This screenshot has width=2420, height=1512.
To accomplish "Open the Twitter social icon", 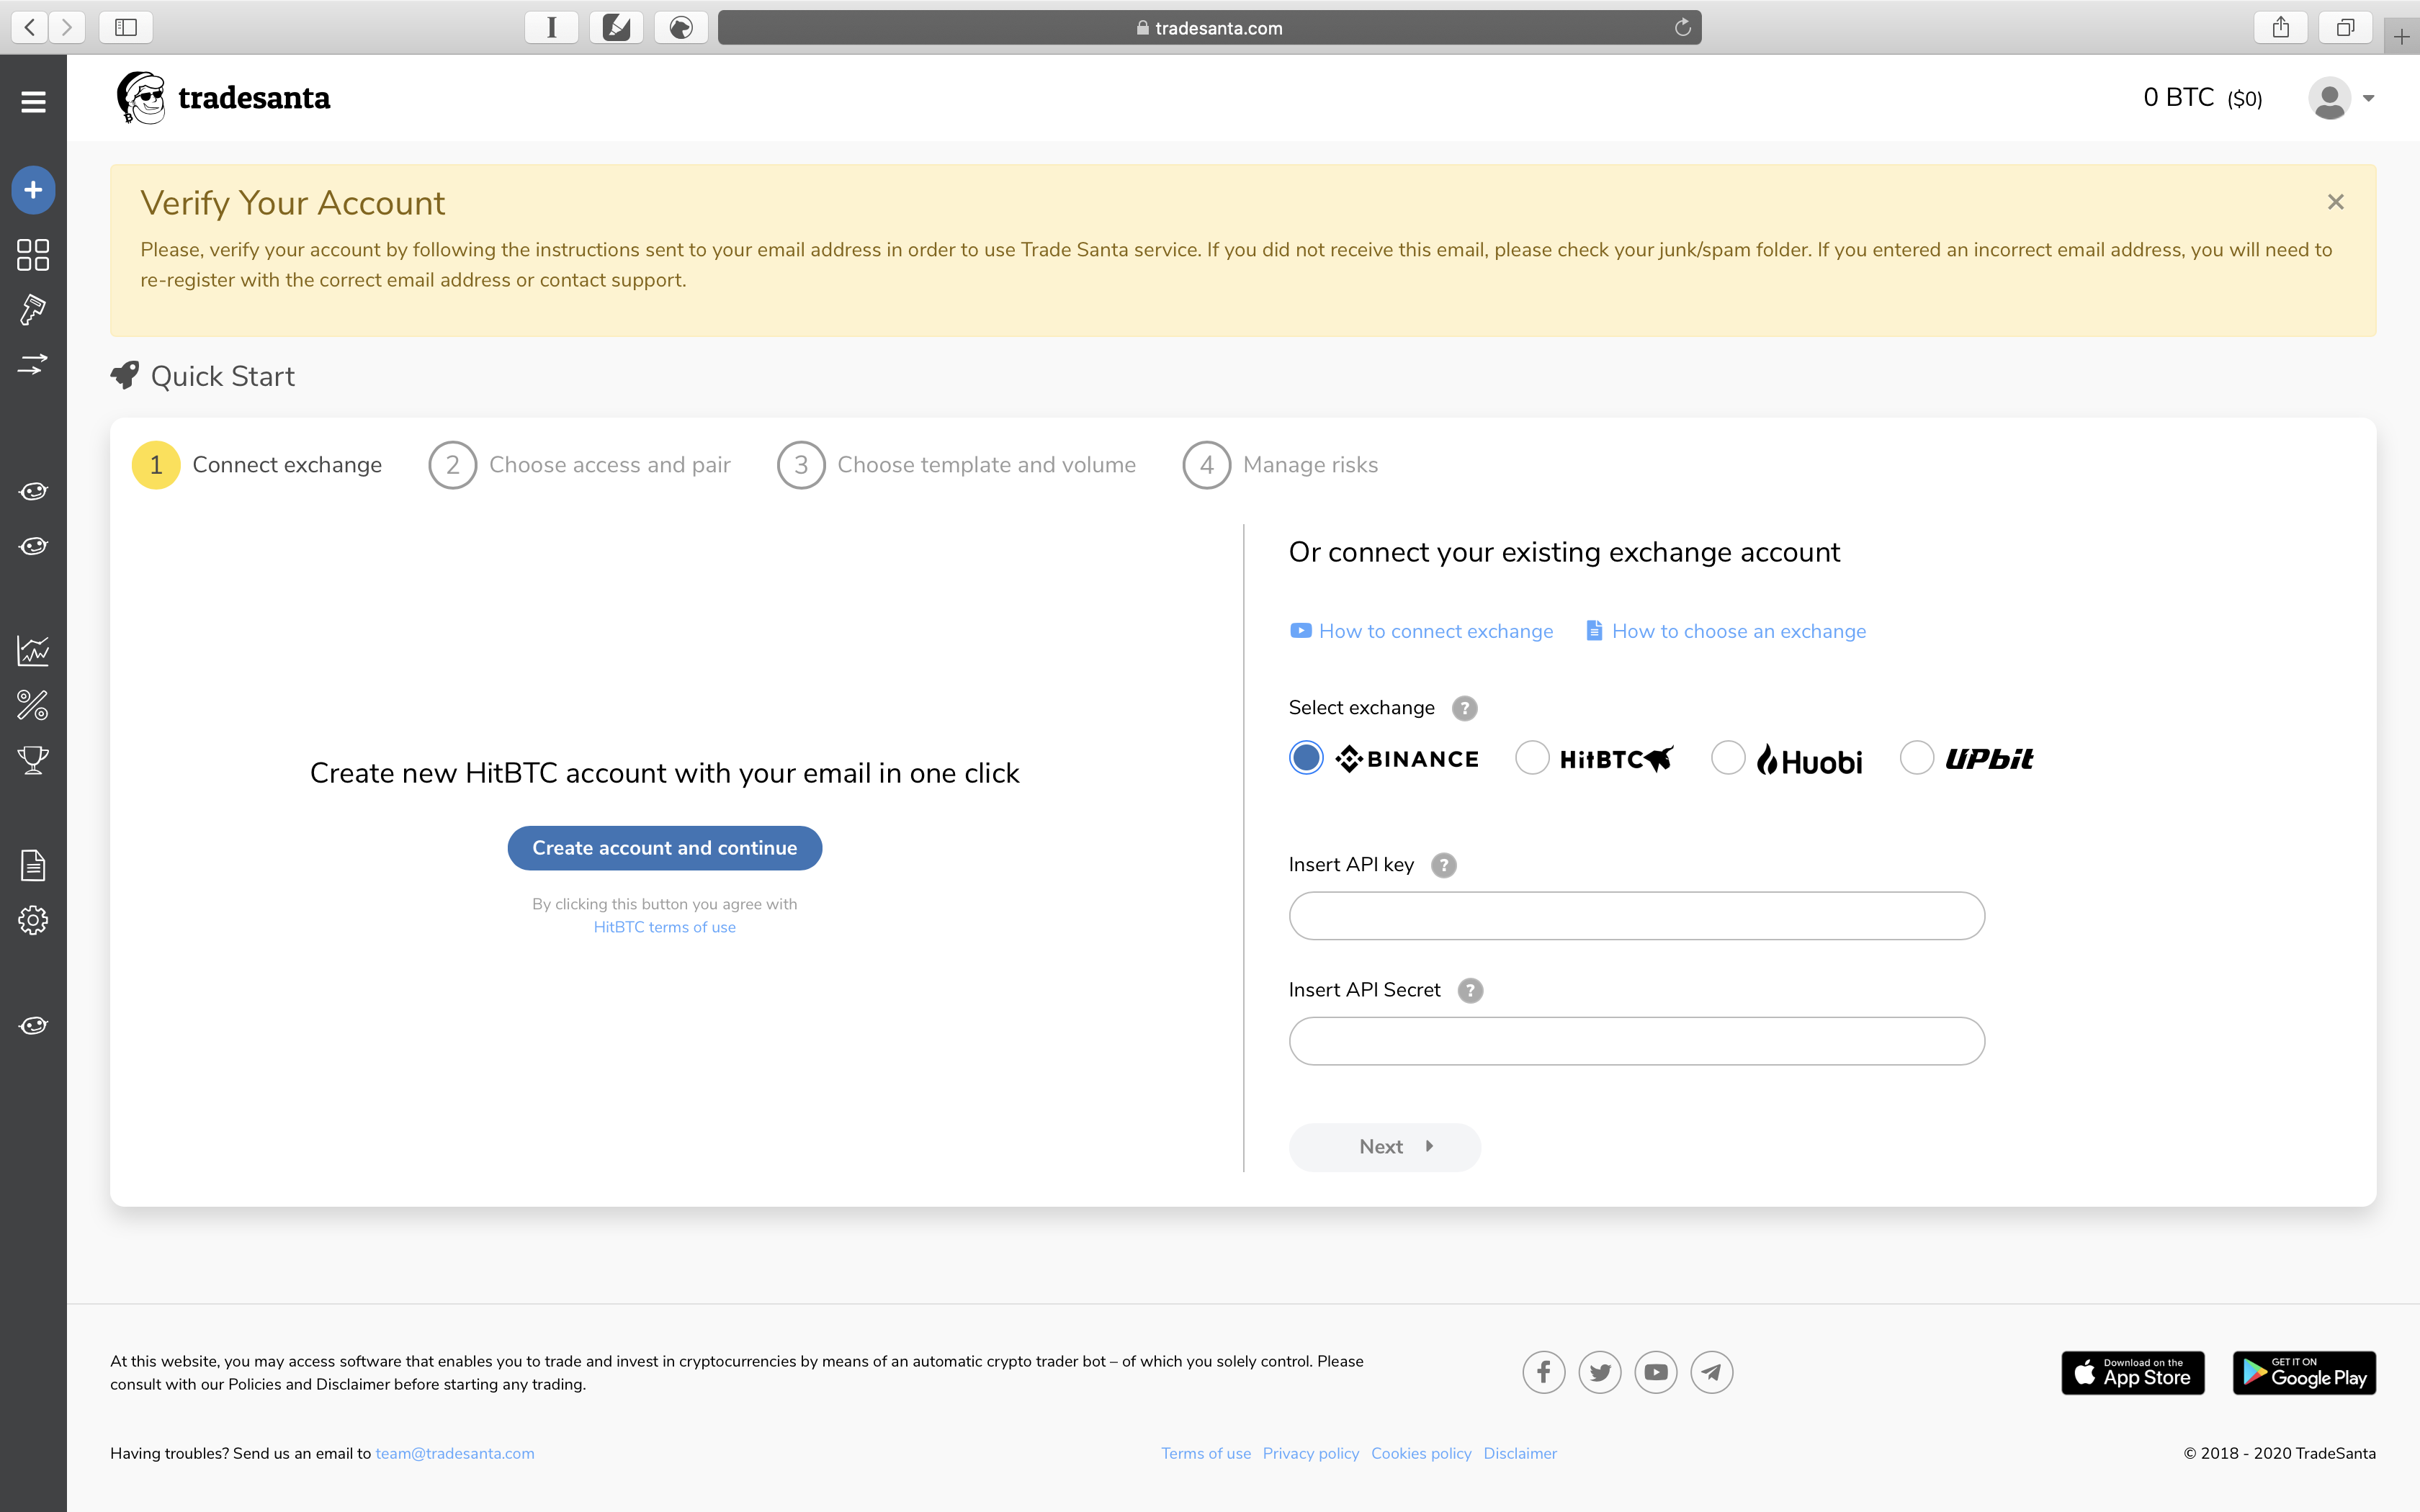I will click(x=1600, y=1372).
